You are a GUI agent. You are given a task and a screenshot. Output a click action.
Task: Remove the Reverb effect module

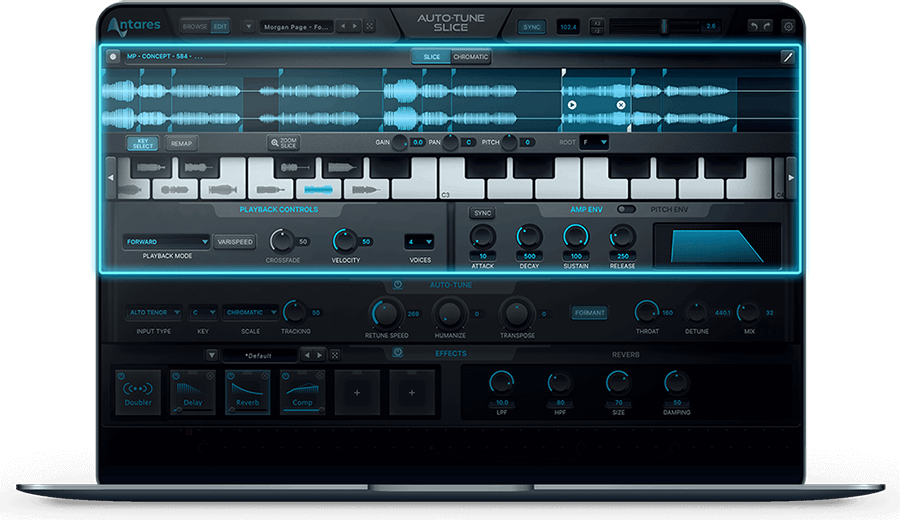point(265,376)
